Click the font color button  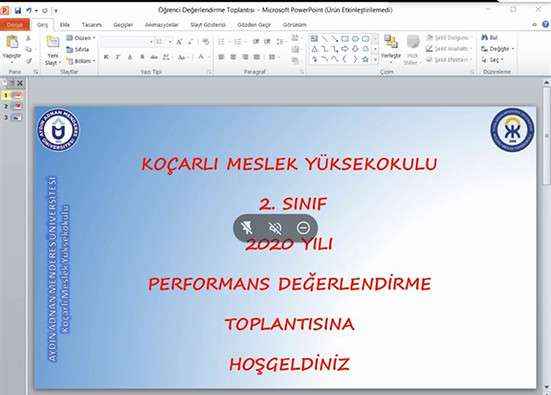[x=202, y=57]
